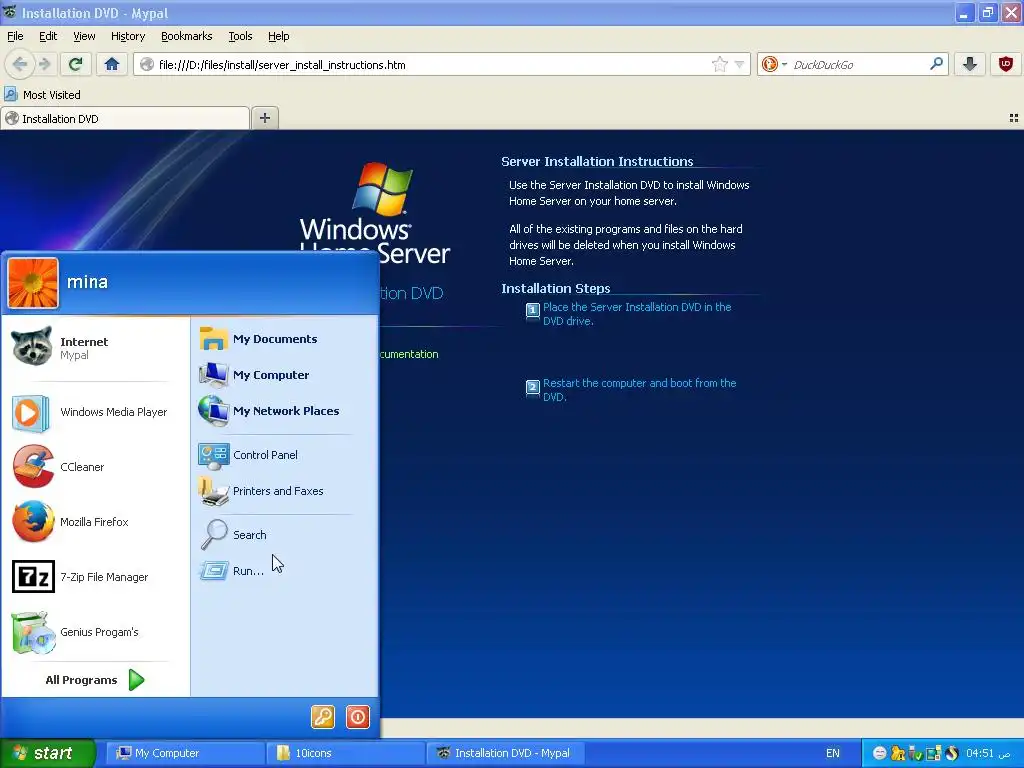The height and width of the screenshot is (768, 1024).
Task: Open the uBlock Origin shield icon
Action: pyautogui.click(x=1005, y=64)
